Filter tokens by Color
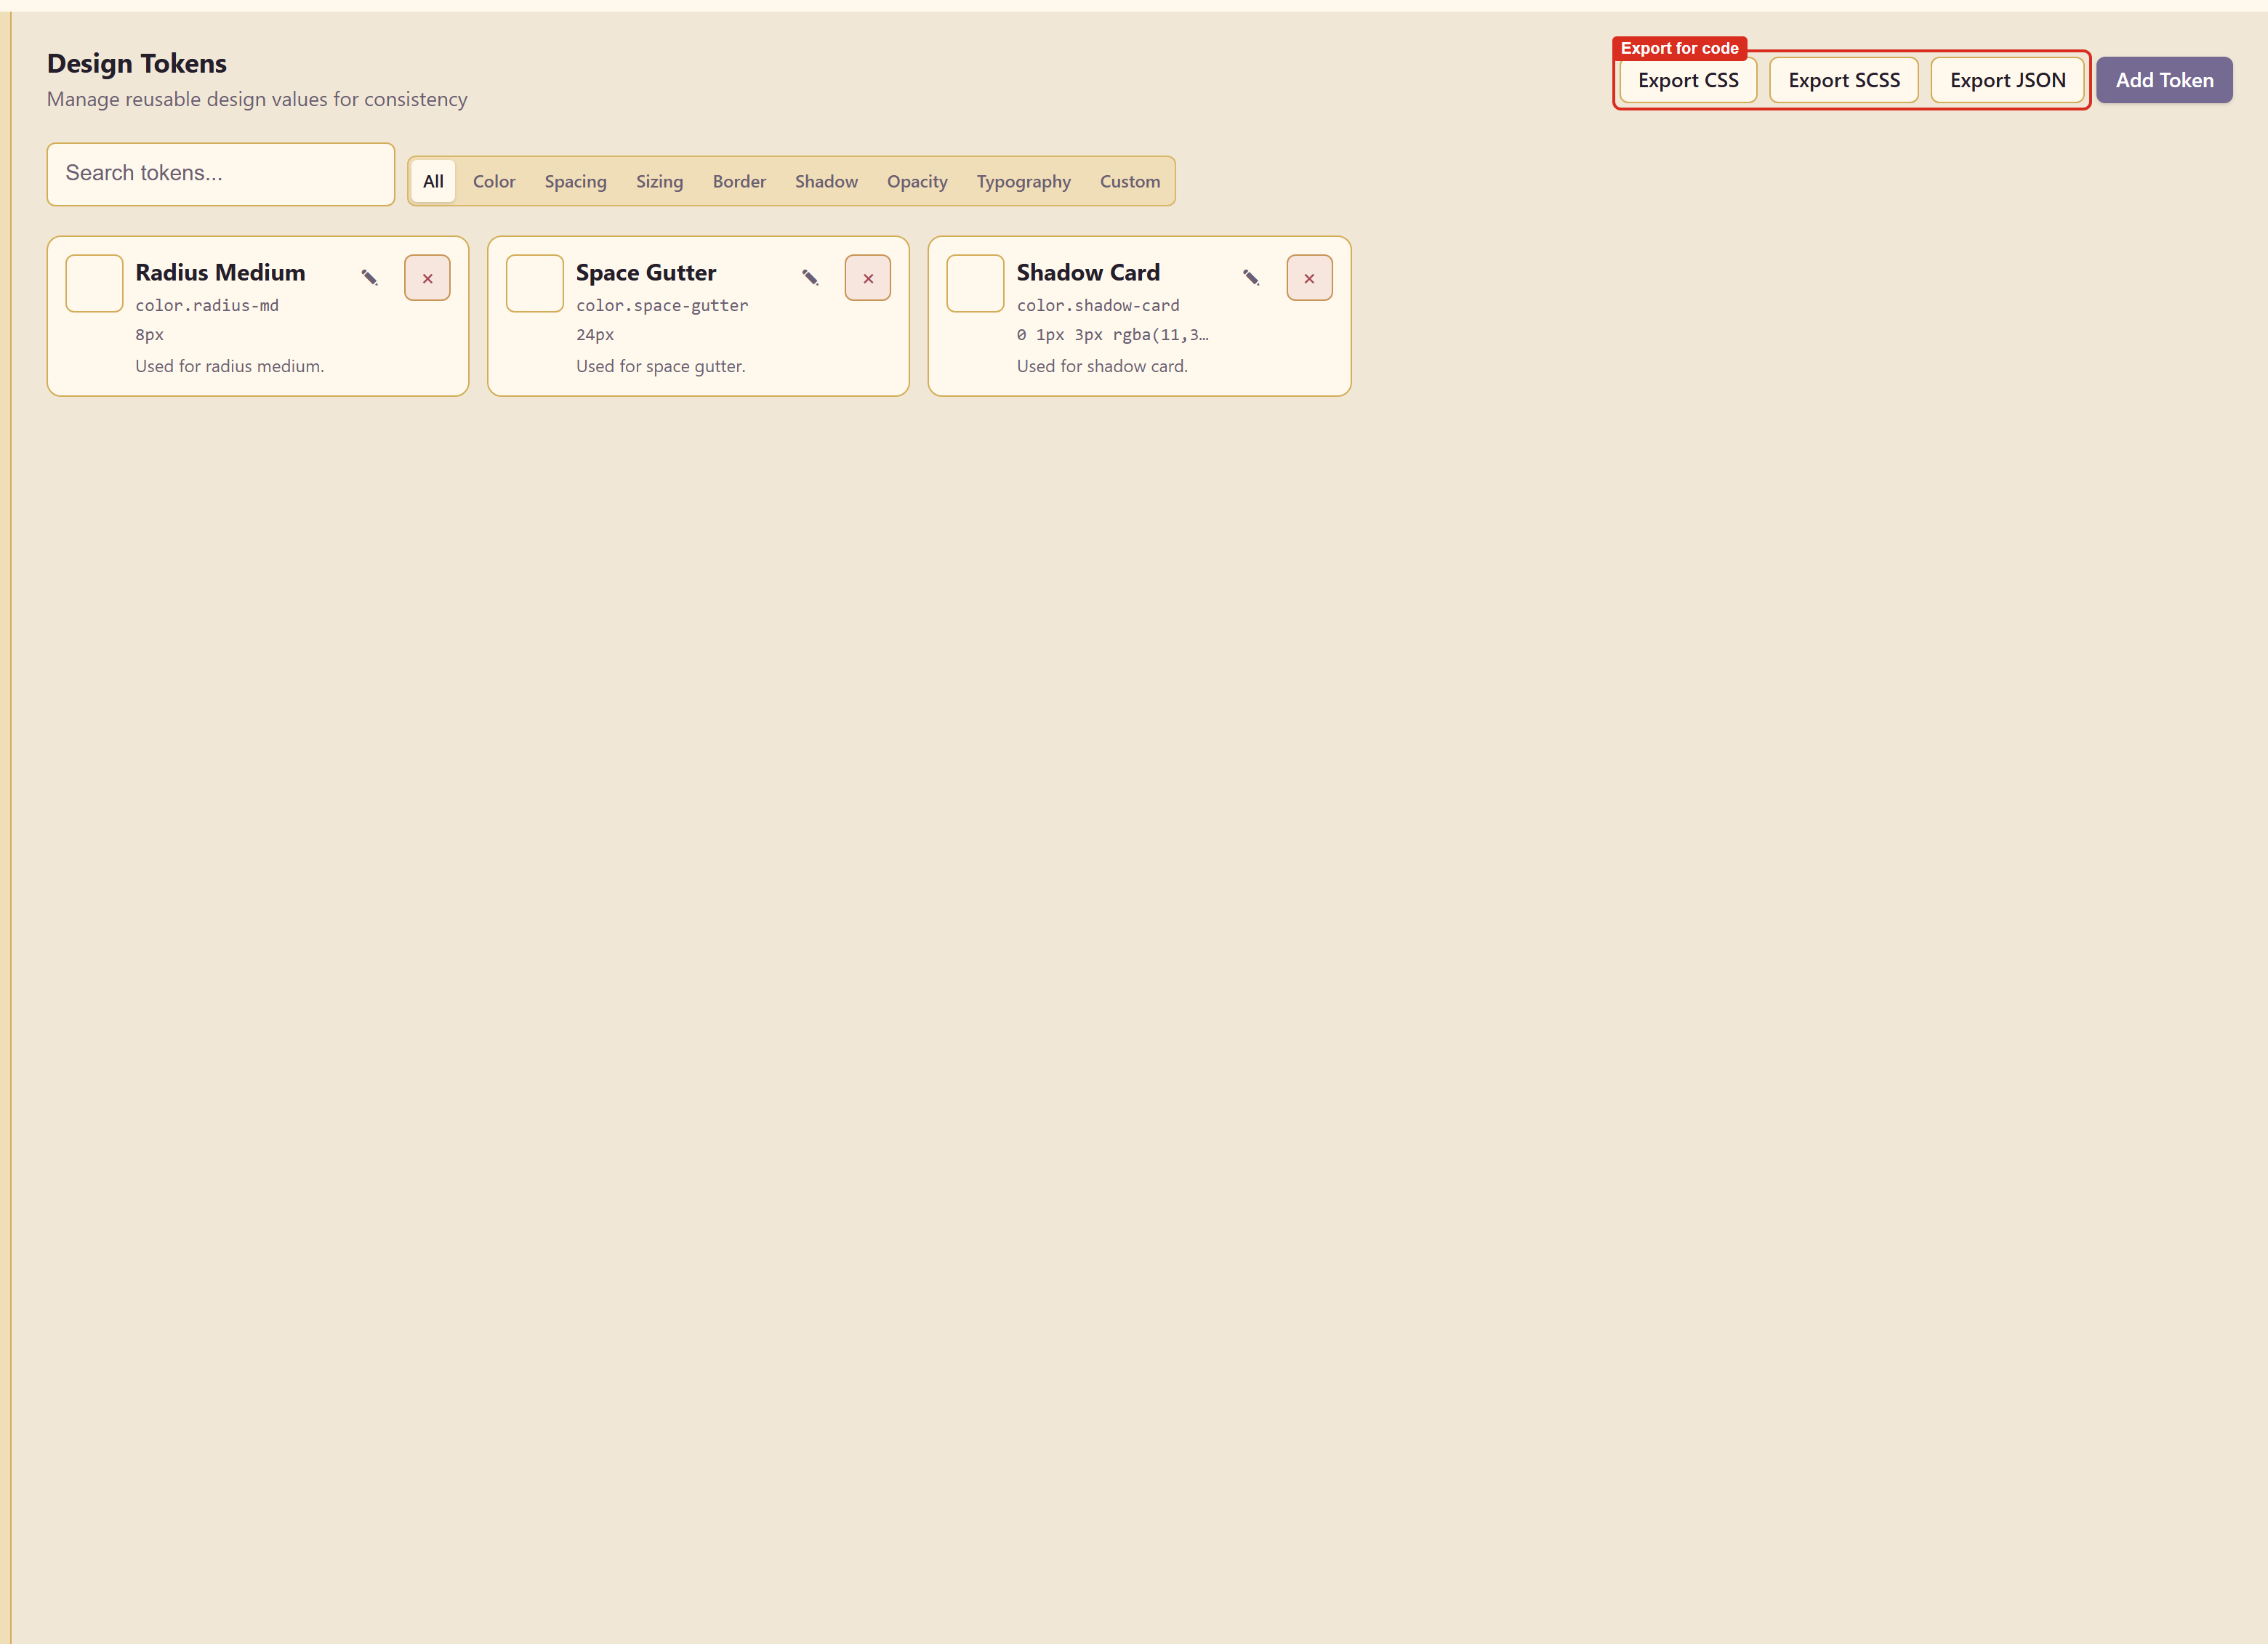Viewport: 2268px width, 1644px height. (x=494, y=181)
